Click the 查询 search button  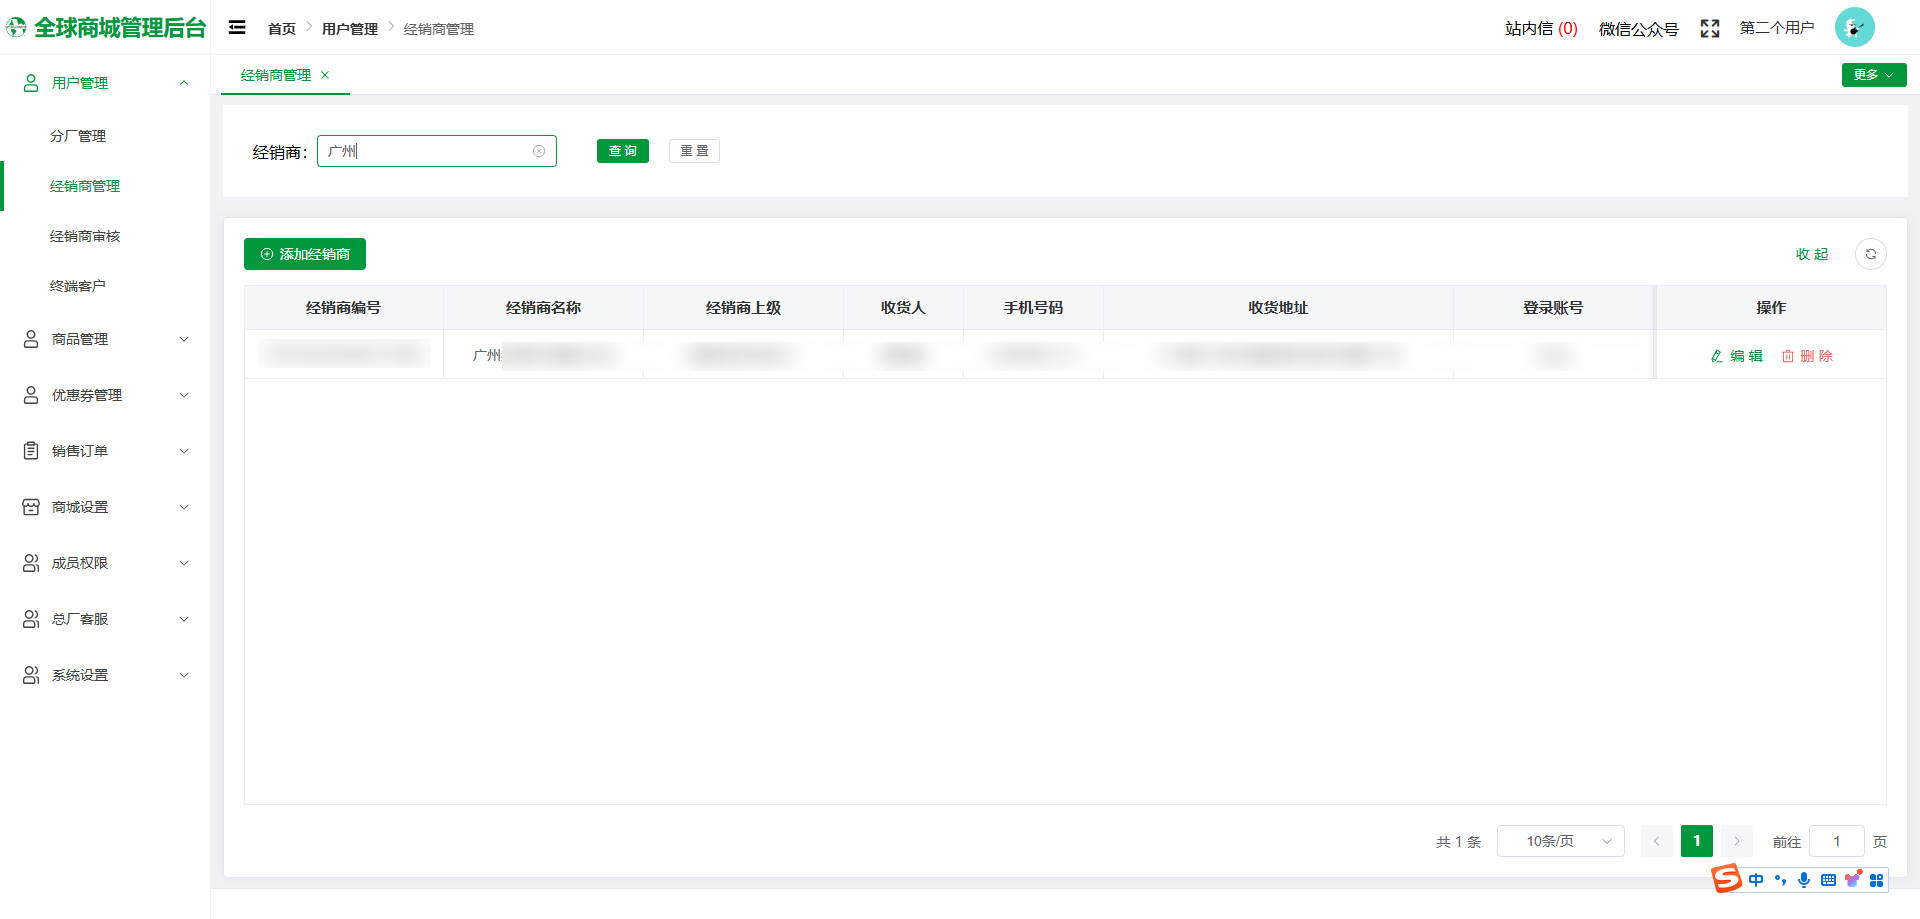point(622,151)
